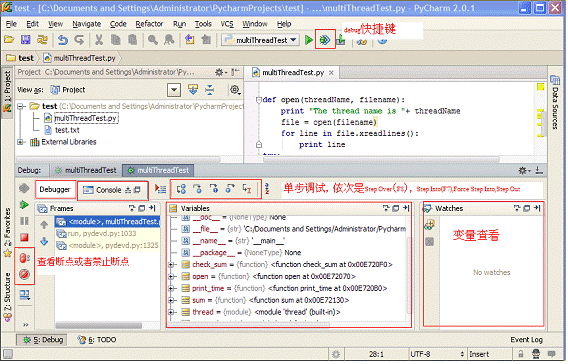Open the File menu
568x364 pixels.
11,24
